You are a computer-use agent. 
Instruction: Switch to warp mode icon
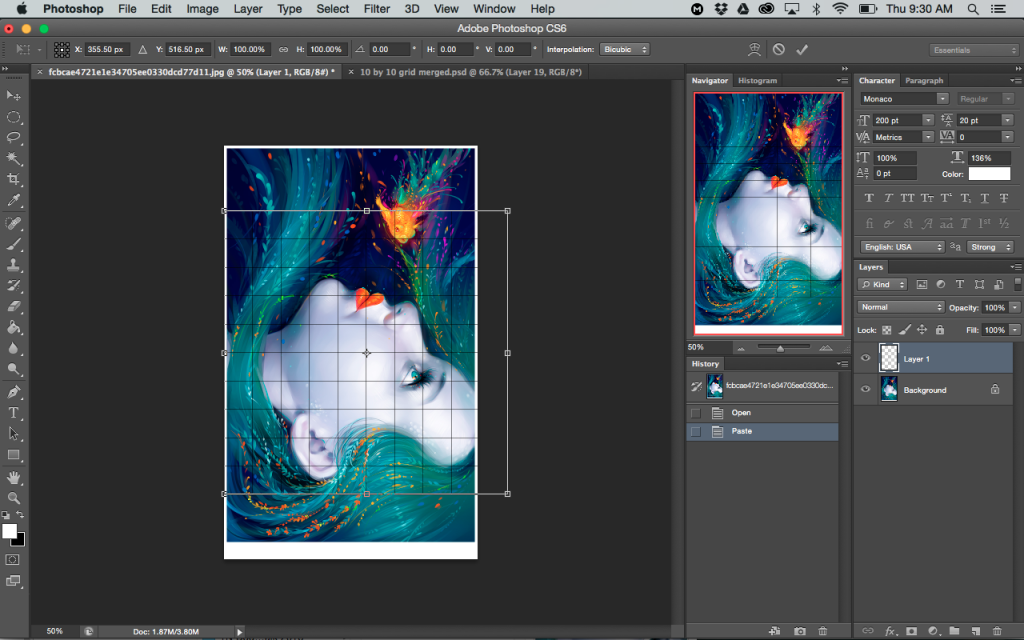(754, 50)
